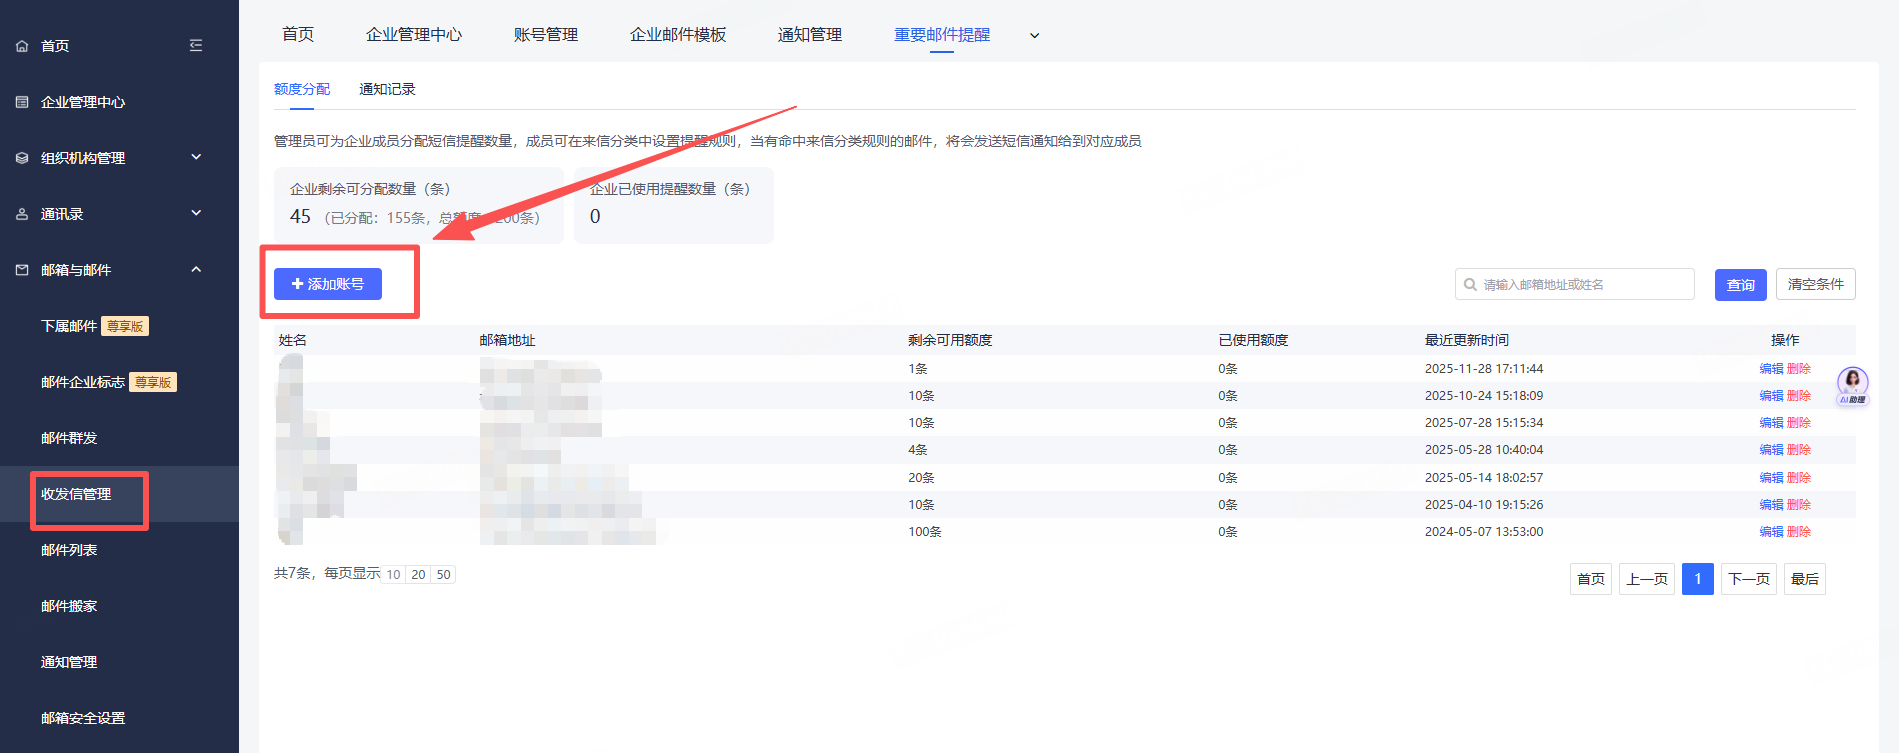1899x753 pixels.
Task: Click the search magnifier icon in input
Action: point(1470,284)
